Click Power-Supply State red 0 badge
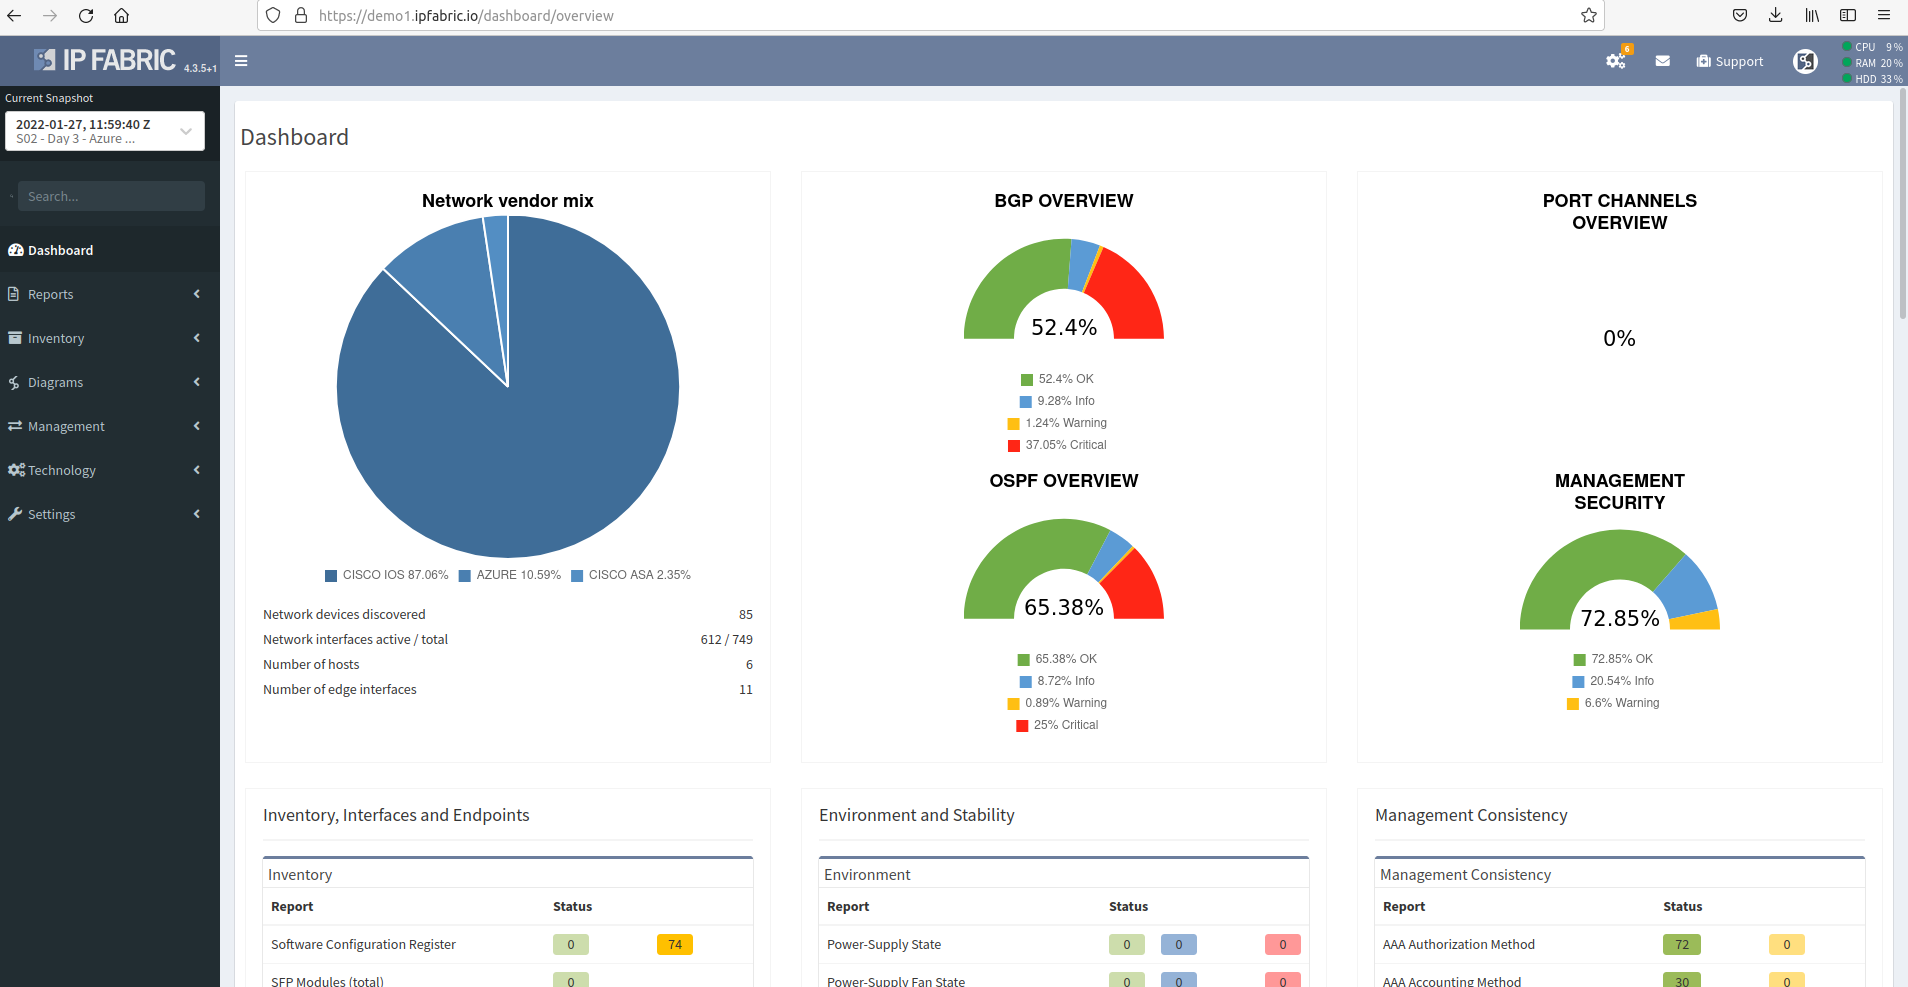Image resolution: width=1908 pixels, height=987 pixels. tap(1283, 944)
